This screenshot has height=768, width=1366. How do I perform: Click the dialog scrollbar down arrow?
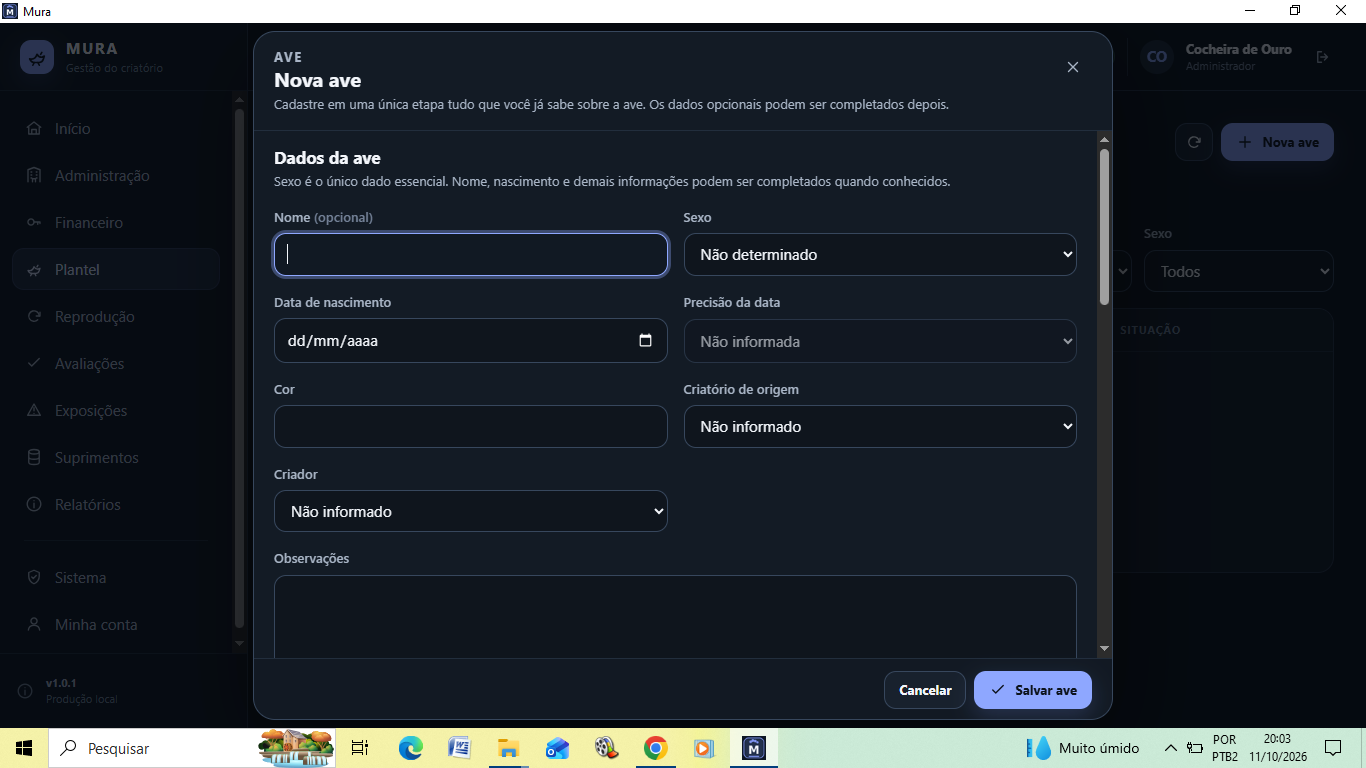pos(1104,649)
